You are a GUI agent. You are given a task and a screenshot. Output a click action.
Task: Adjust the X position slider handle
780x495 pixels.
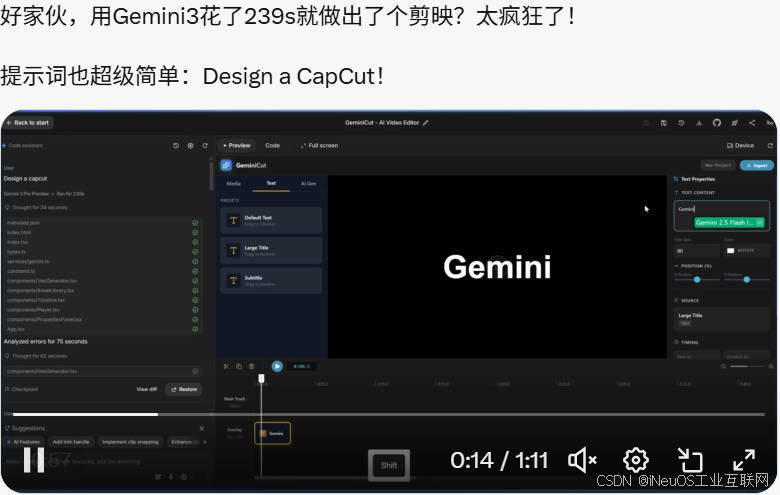(697, 280)
